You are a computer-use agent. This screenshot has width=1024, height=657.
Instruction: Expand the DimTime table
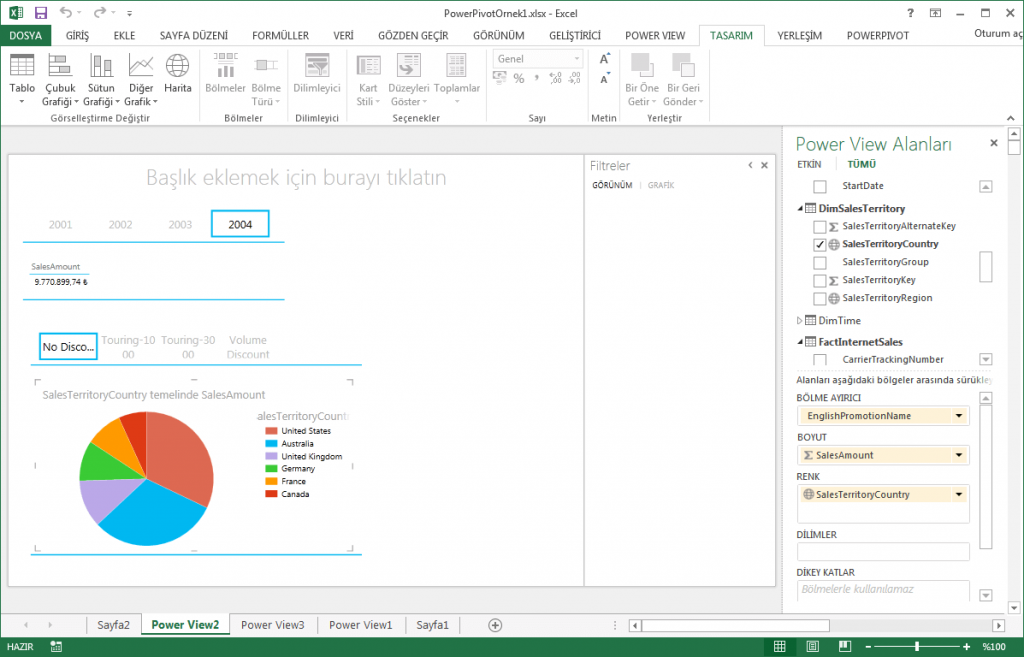point(800,321)
